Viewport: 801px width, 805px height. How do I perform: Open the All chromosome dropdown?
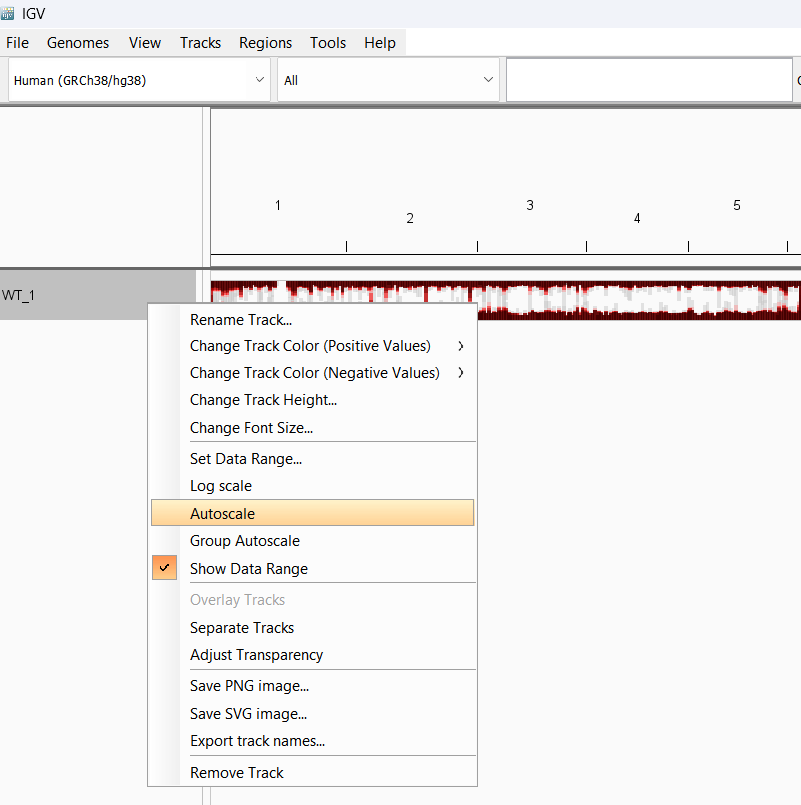coord(389,80)
